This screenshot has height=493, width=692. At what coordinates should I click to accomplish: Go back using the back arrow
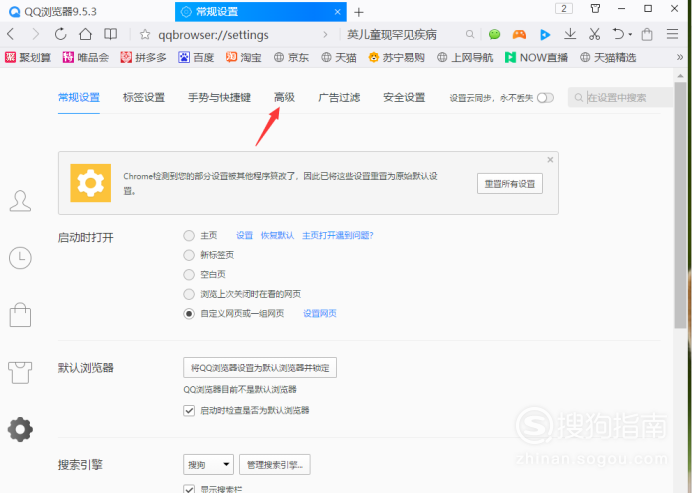[11, 34]
